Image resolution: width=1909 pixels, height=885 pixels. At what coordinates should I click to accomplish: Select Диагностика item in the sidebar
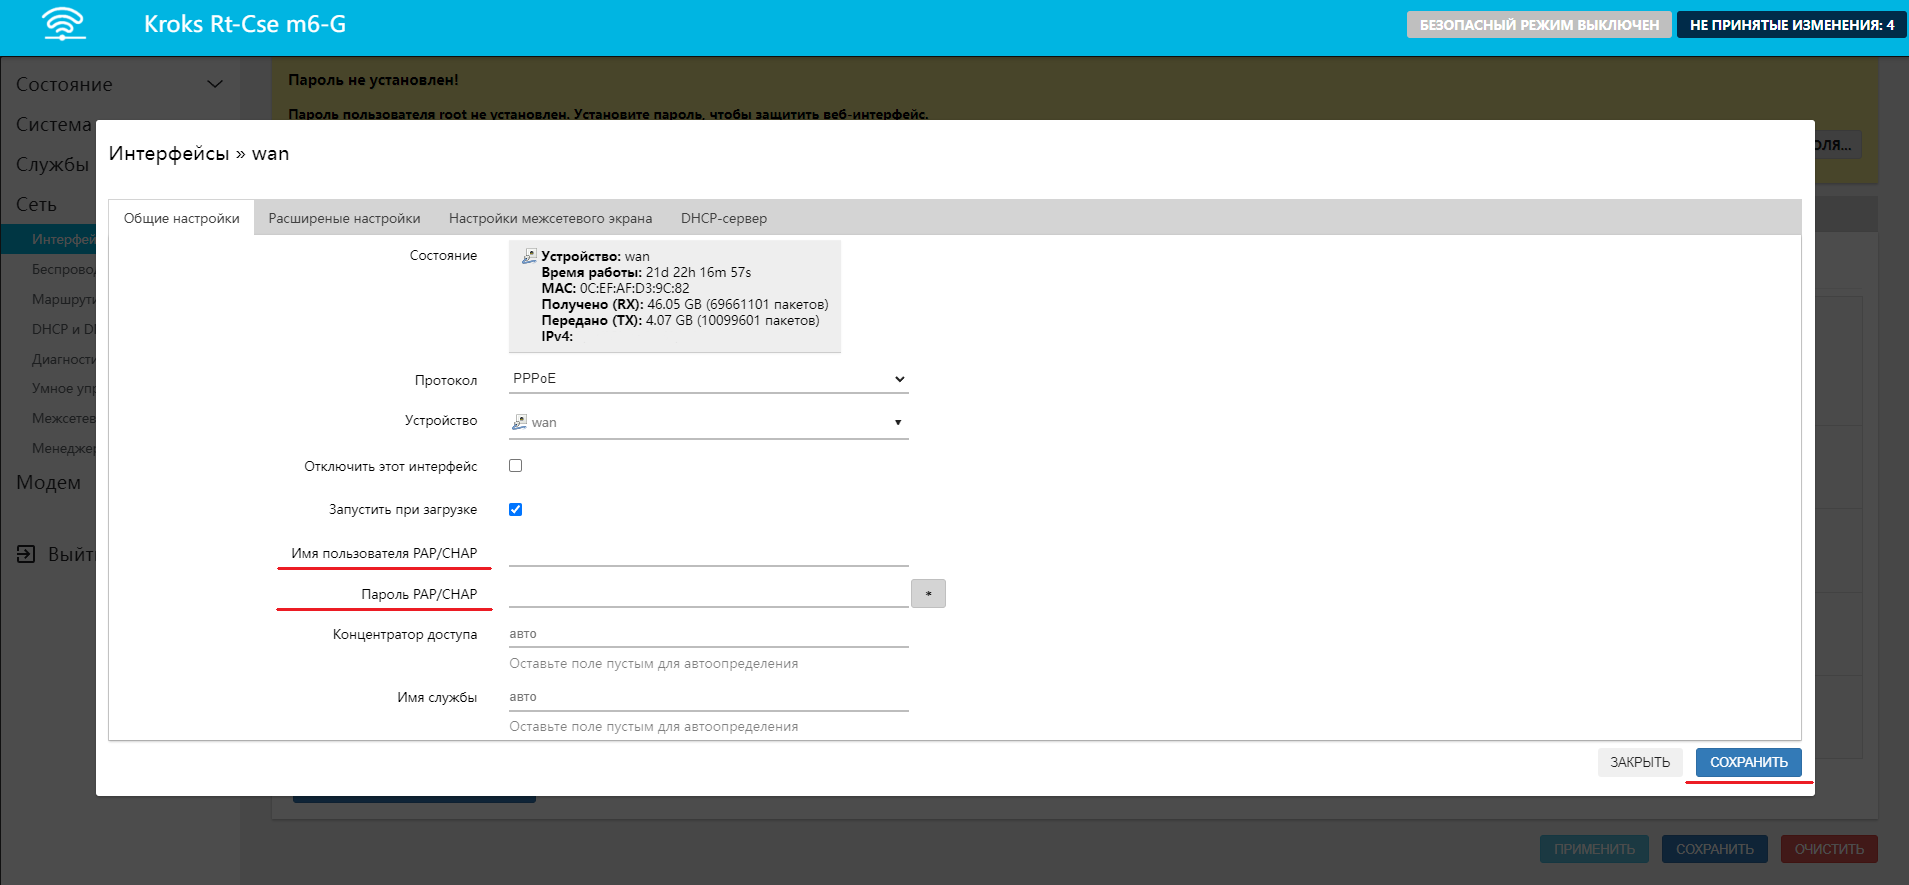pyautogui.click(x=63, y=360)
